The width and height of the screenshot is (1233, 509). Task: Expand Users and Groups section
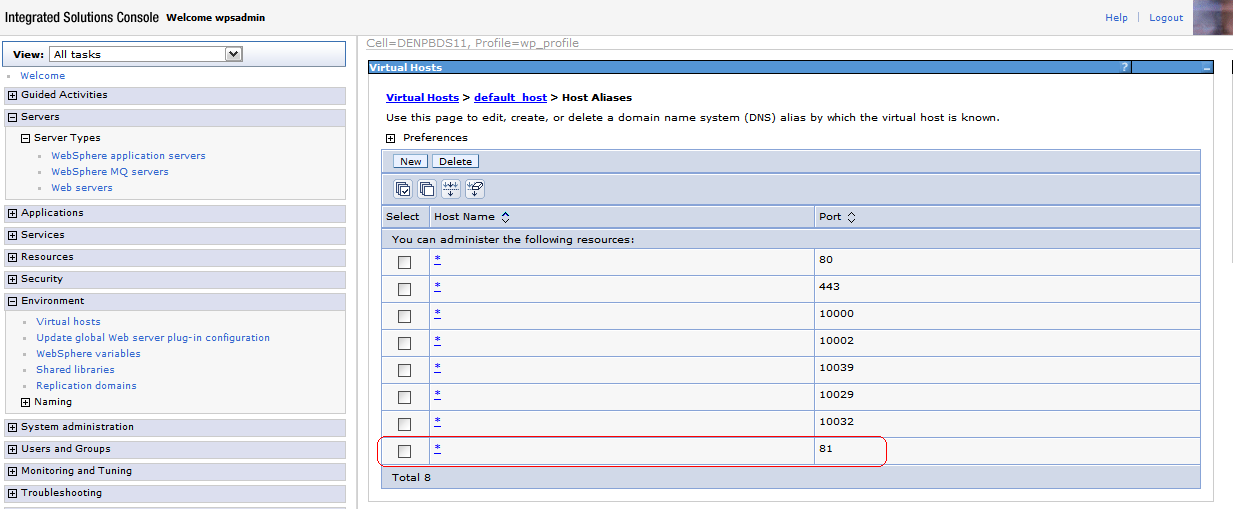(12, 449)
